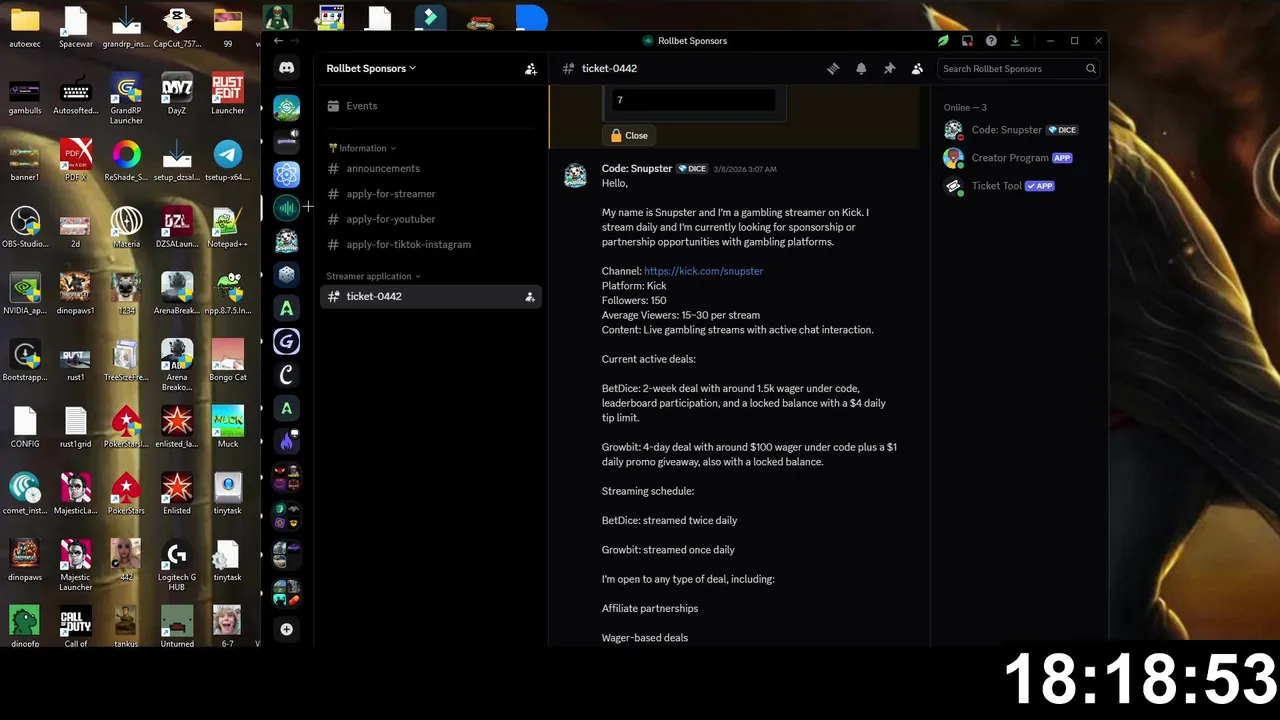Open the Logitech G HUB desktop shortcut
Screen dimensions: 1280x720
177,564
